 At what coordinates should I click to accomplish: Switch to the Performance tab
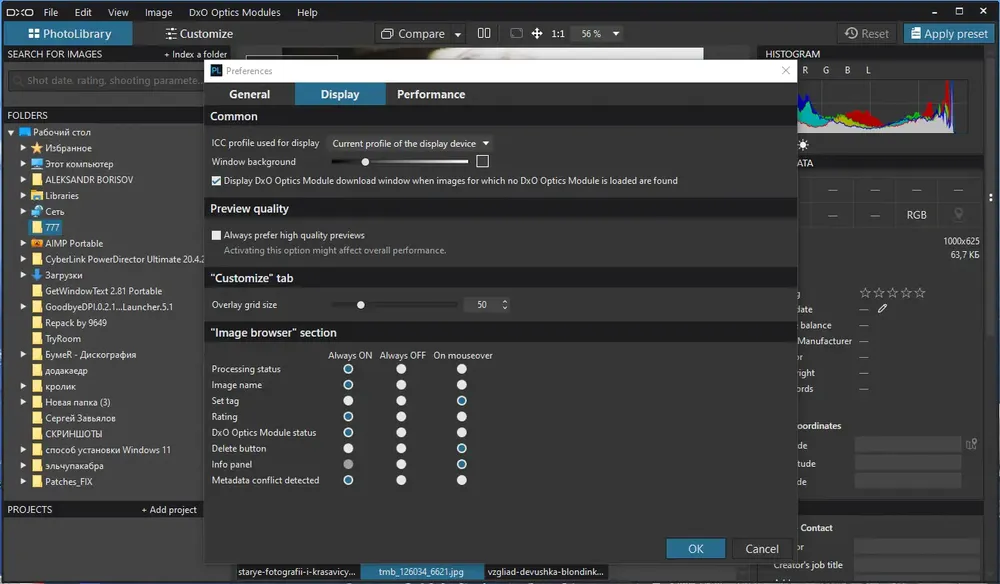point(431,94)
